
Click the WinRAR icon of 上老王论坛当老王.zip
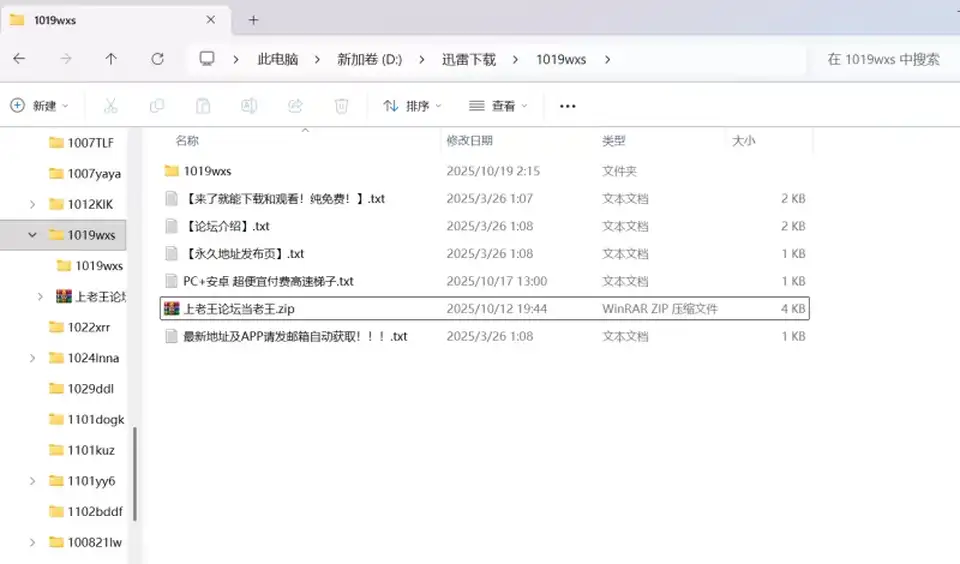point(172,309)
